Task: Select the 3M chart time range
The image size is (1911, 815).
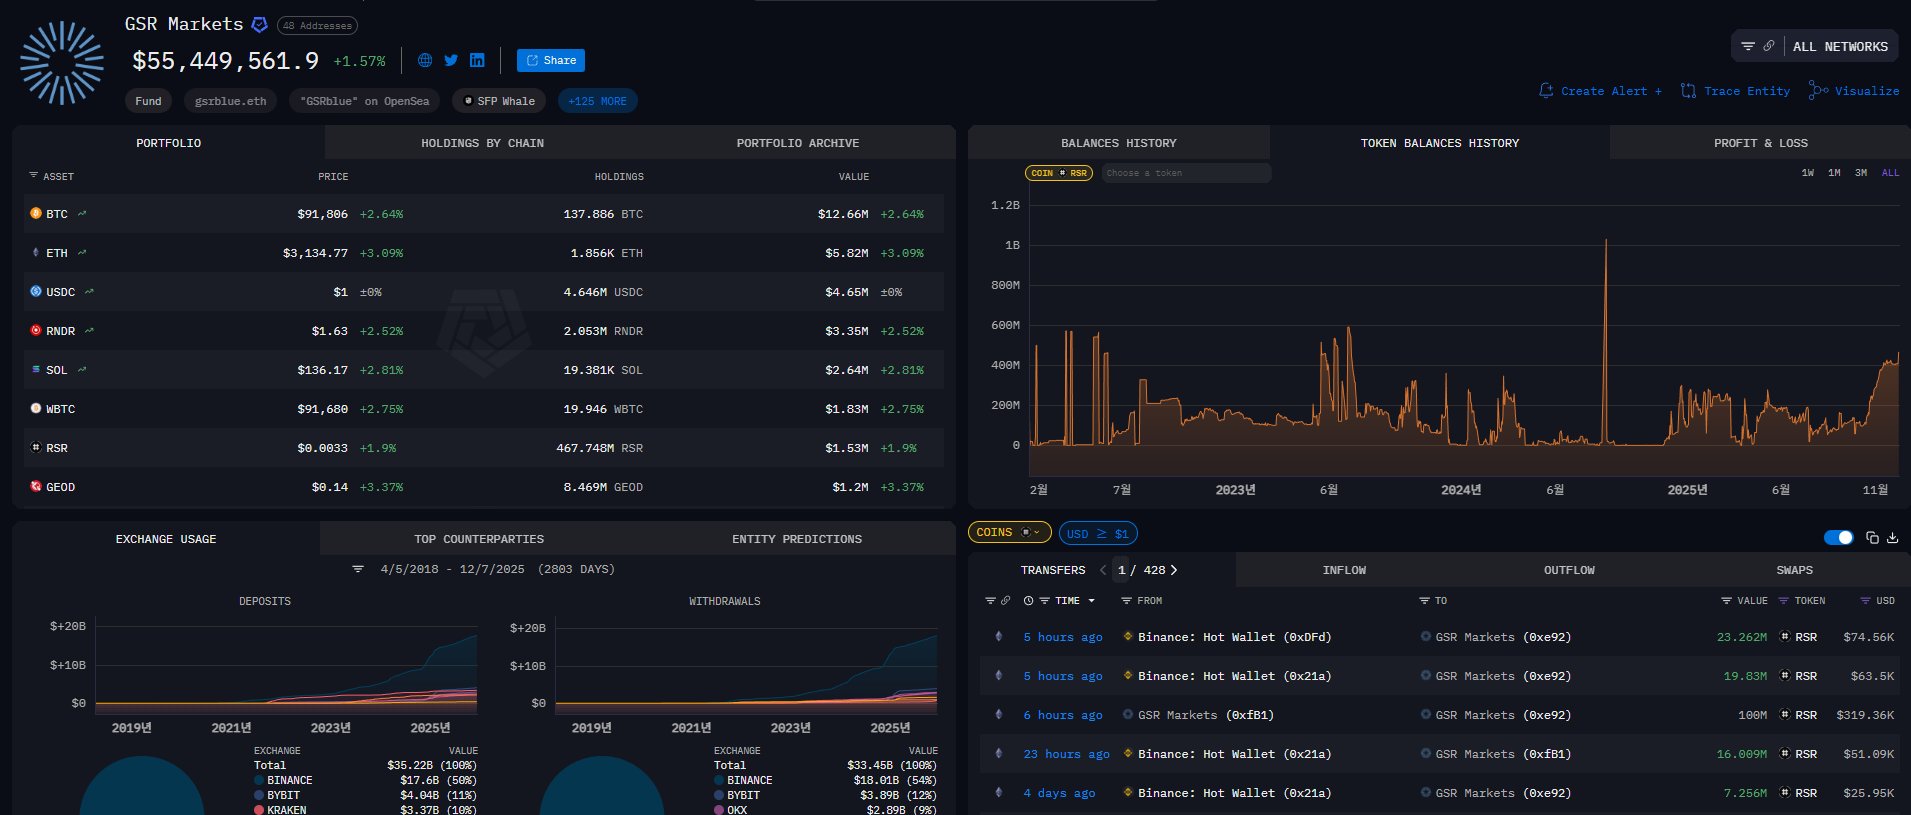Action: tap(1860, 173)
